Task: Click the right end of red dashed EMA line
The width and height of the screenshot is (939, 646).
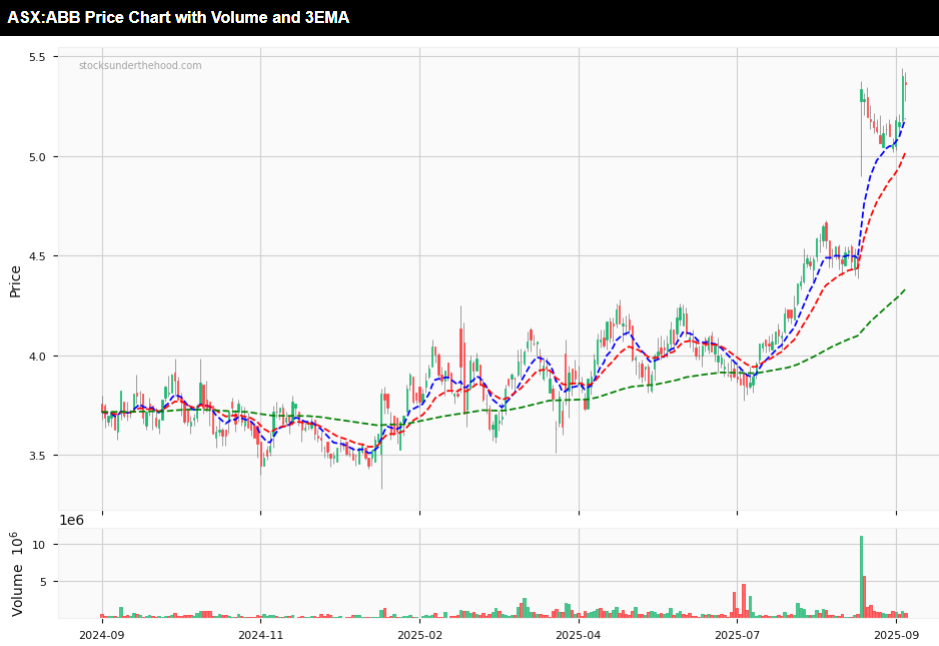Action: [x=904, y=154]
